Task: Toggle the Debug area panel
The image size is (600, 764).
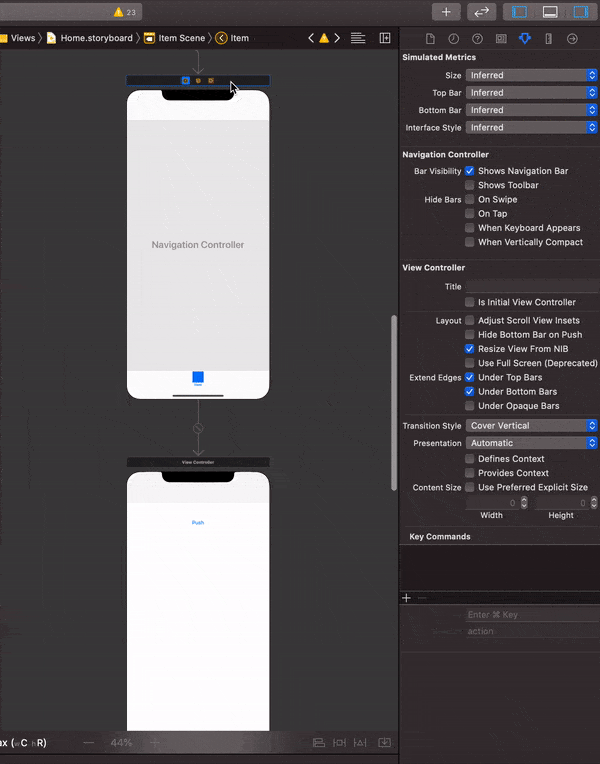Action: [x=550, y=12]
